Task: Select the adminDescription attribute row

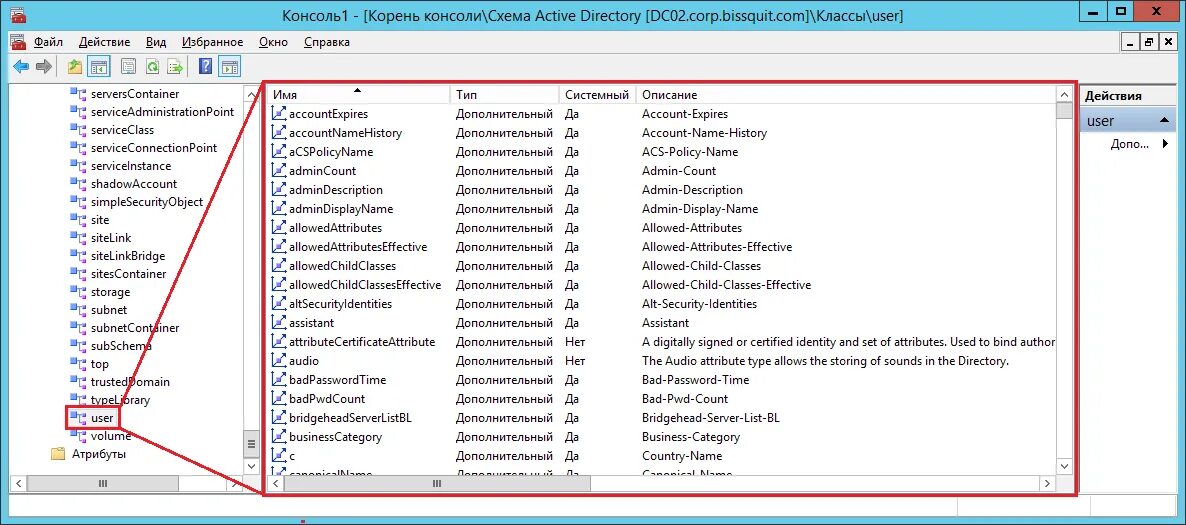Action: tap(663, 190)
